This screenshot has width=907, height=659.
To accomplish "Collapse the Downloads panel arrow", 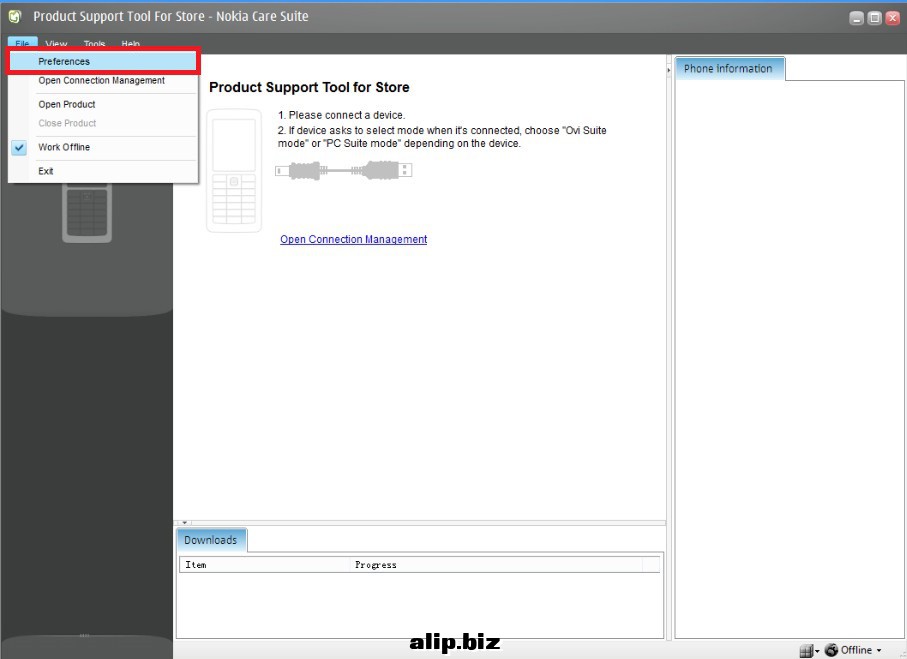I will click(x=184, y=522).
